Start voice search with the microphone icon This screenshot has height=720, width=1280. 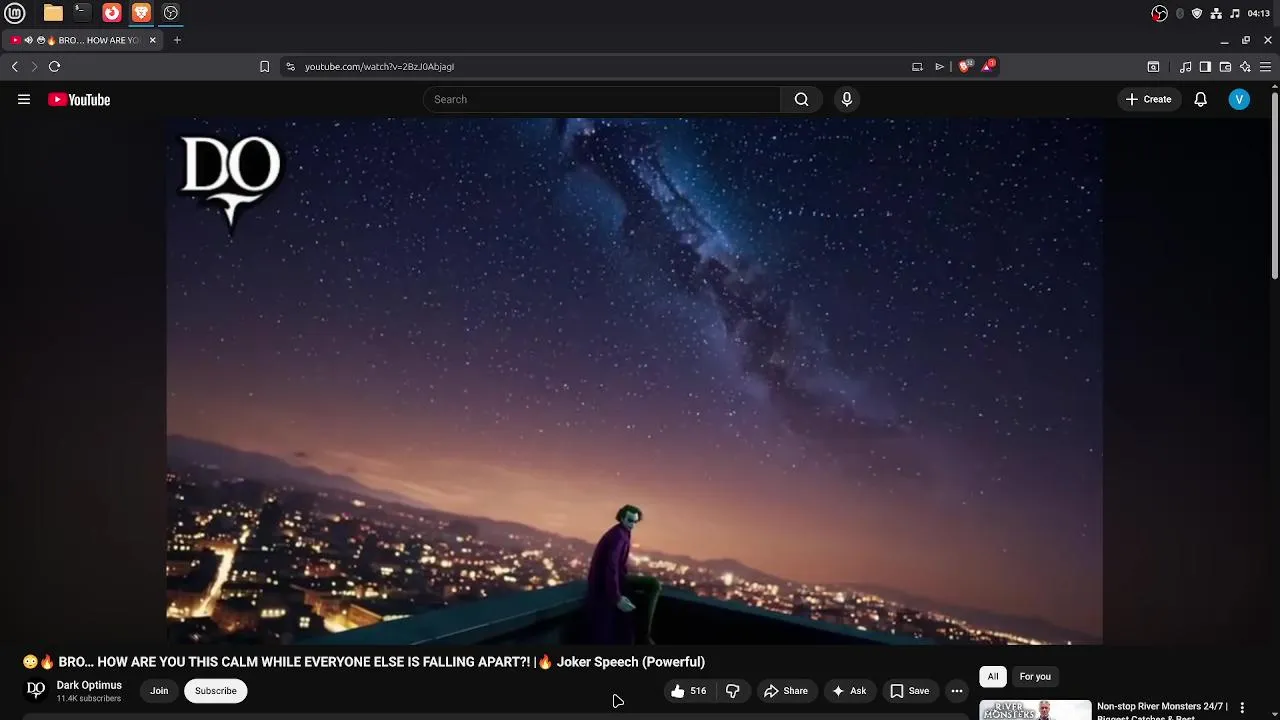pyautogui.click(x=847, y=99)
